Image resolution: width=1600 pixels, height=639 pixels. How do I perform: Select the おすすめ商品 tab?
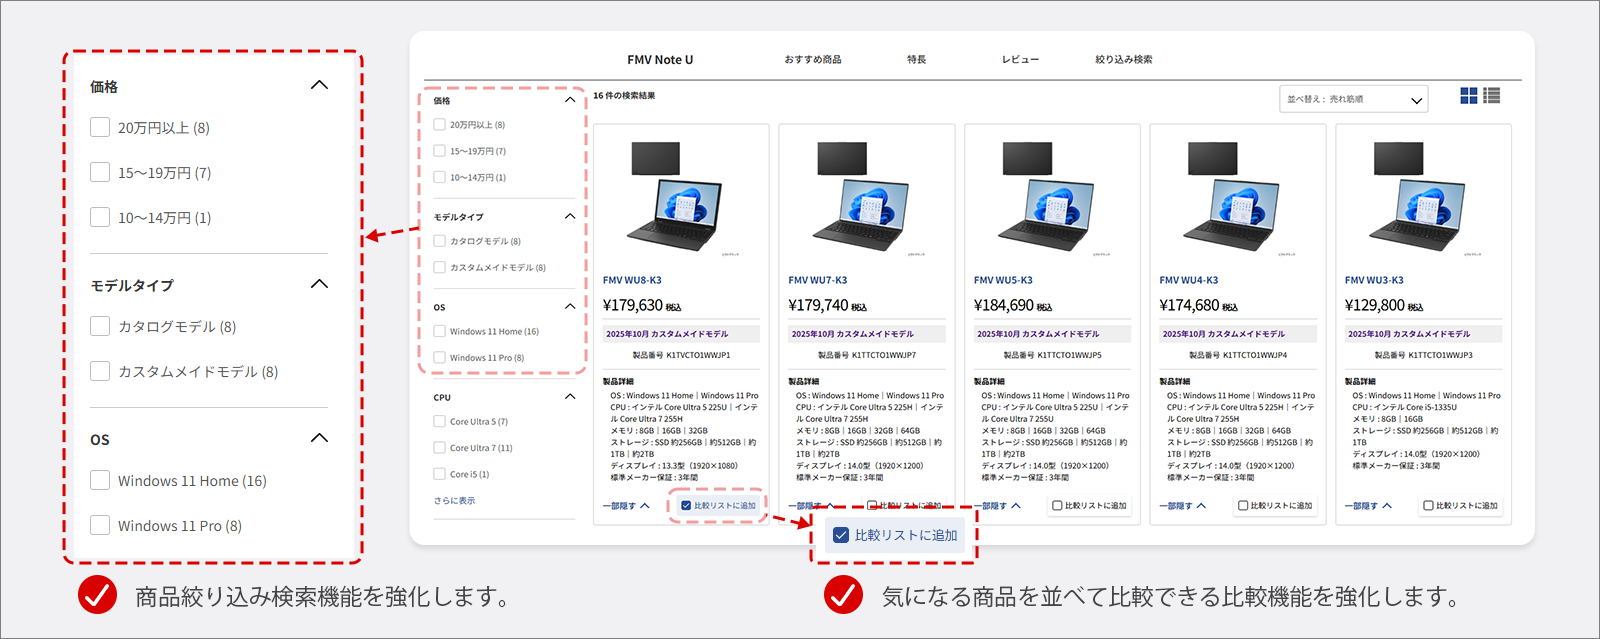click(812, 60)
